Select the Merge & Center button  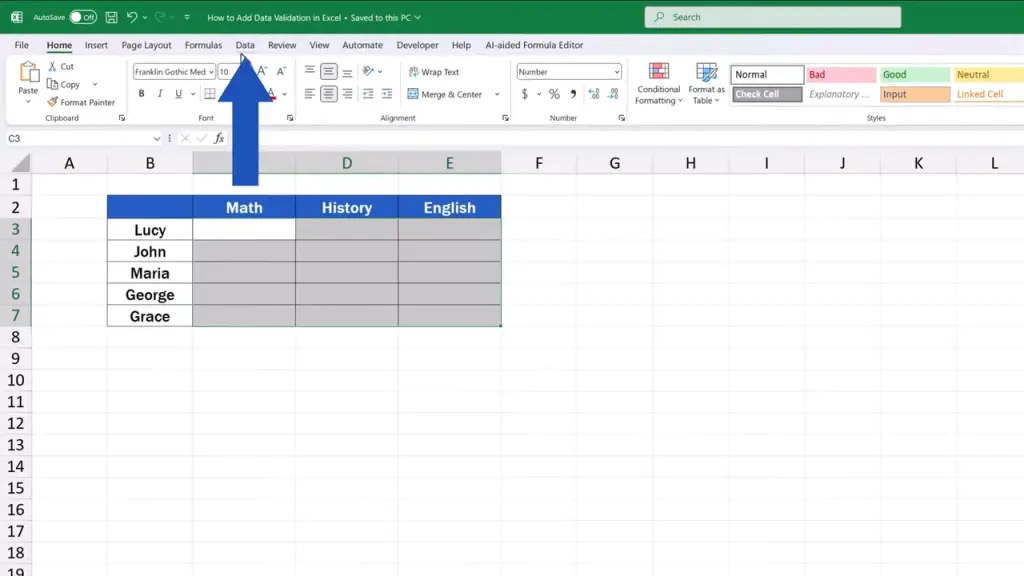pyautogui.click(x=445, y=94)
